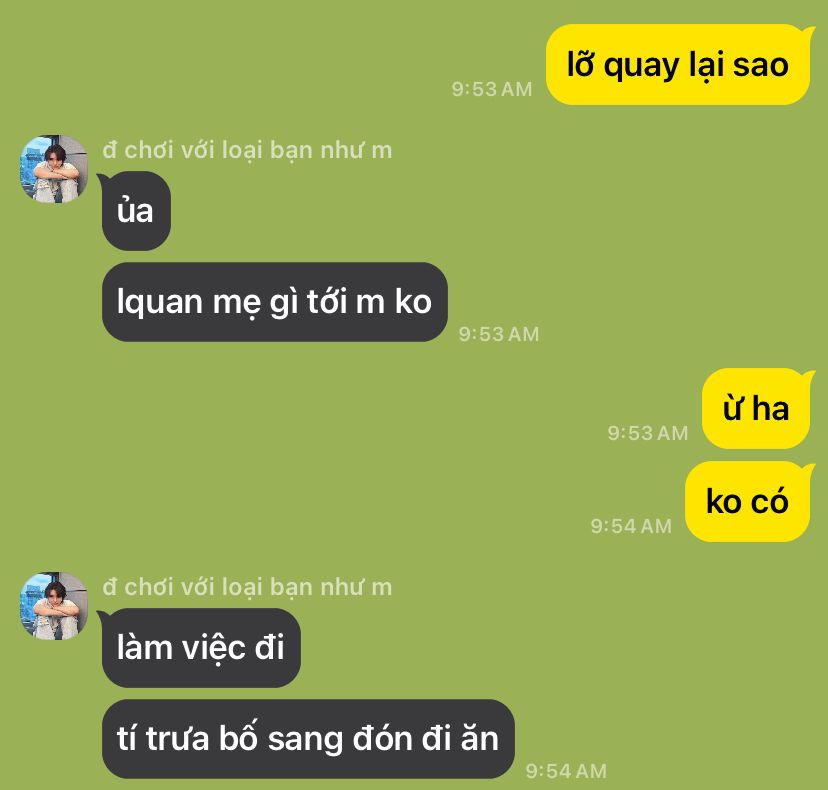This screenshot has width=828, height=790.
Task: Click the 9:53 AM timestamp beside 'ừ ha'
Action: 648,433
